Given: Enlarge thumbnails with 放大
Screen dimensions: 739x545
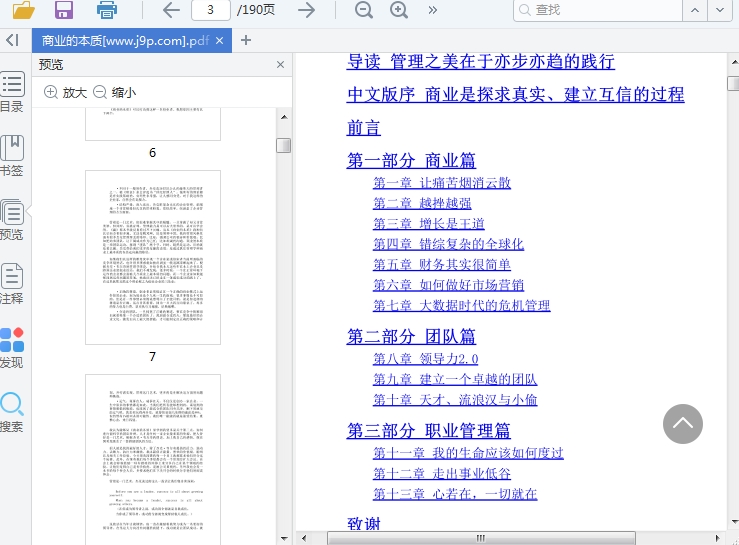Looking at the screenshot, I should 66,92.
